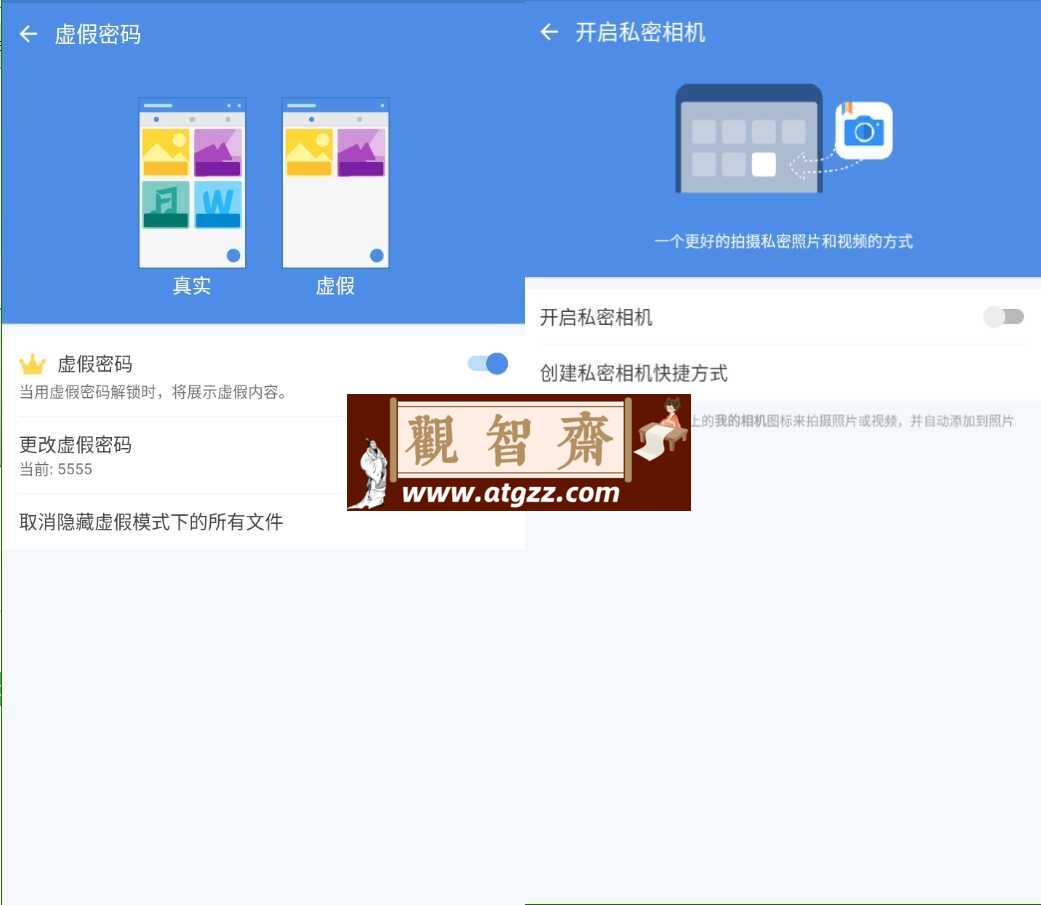Click the yellow photo tile in 虚假 preview

click(309, 153)
